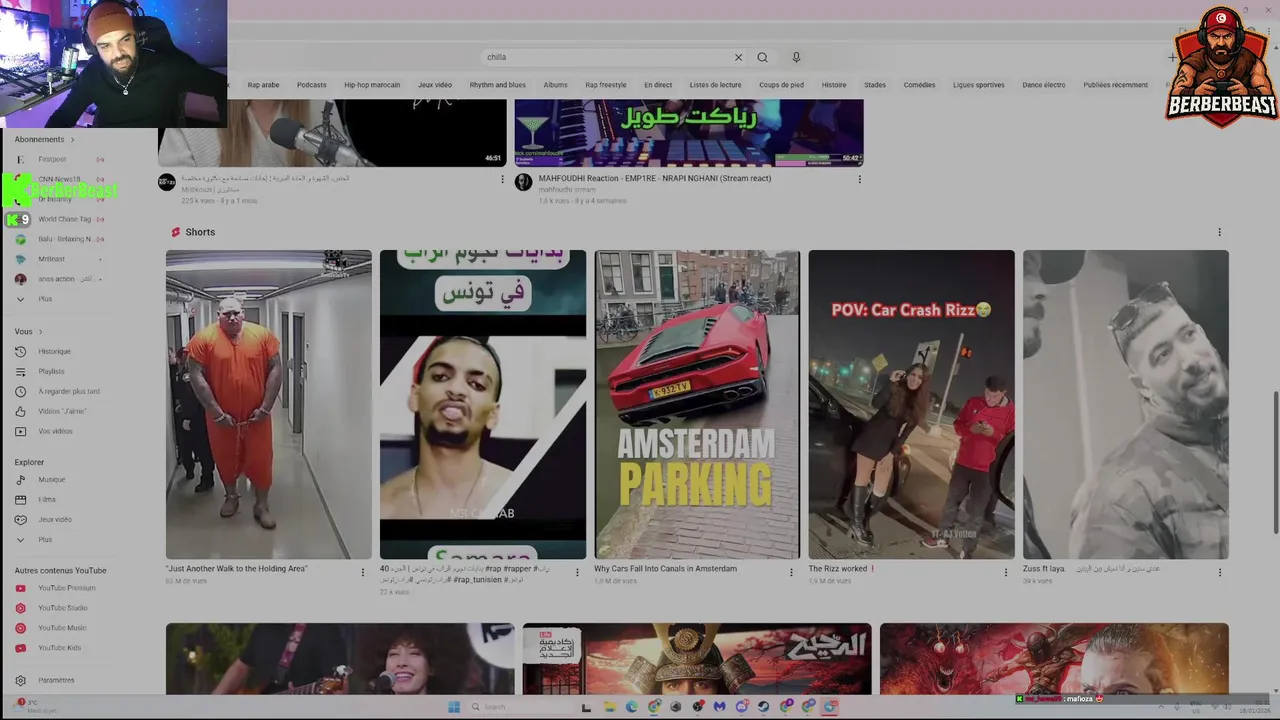The width and height of the screenshot is (1280, 720).
Task: Select the En direct filter chip
Action: pyautogui.click(x=658, y=85)
